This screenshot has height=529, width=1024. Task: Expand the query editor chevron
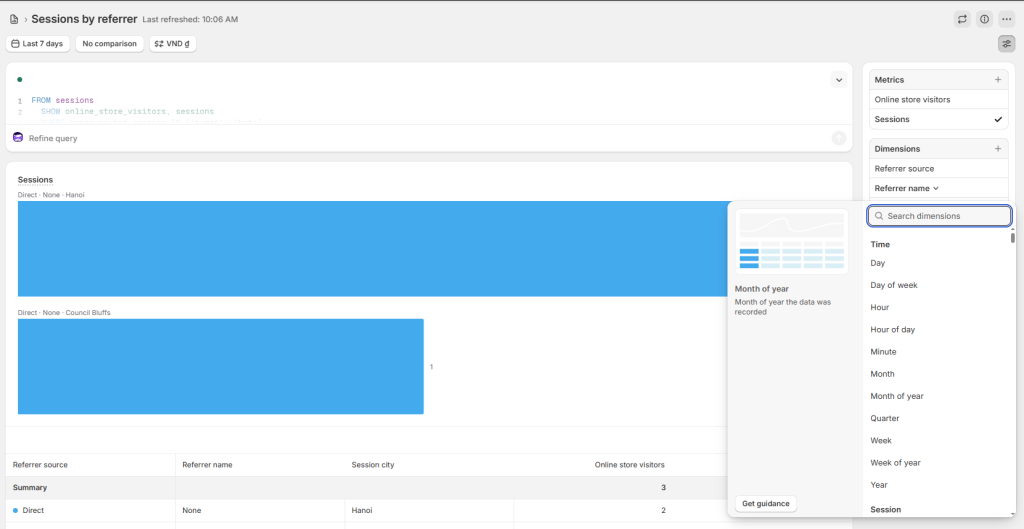tap(838, 80)
